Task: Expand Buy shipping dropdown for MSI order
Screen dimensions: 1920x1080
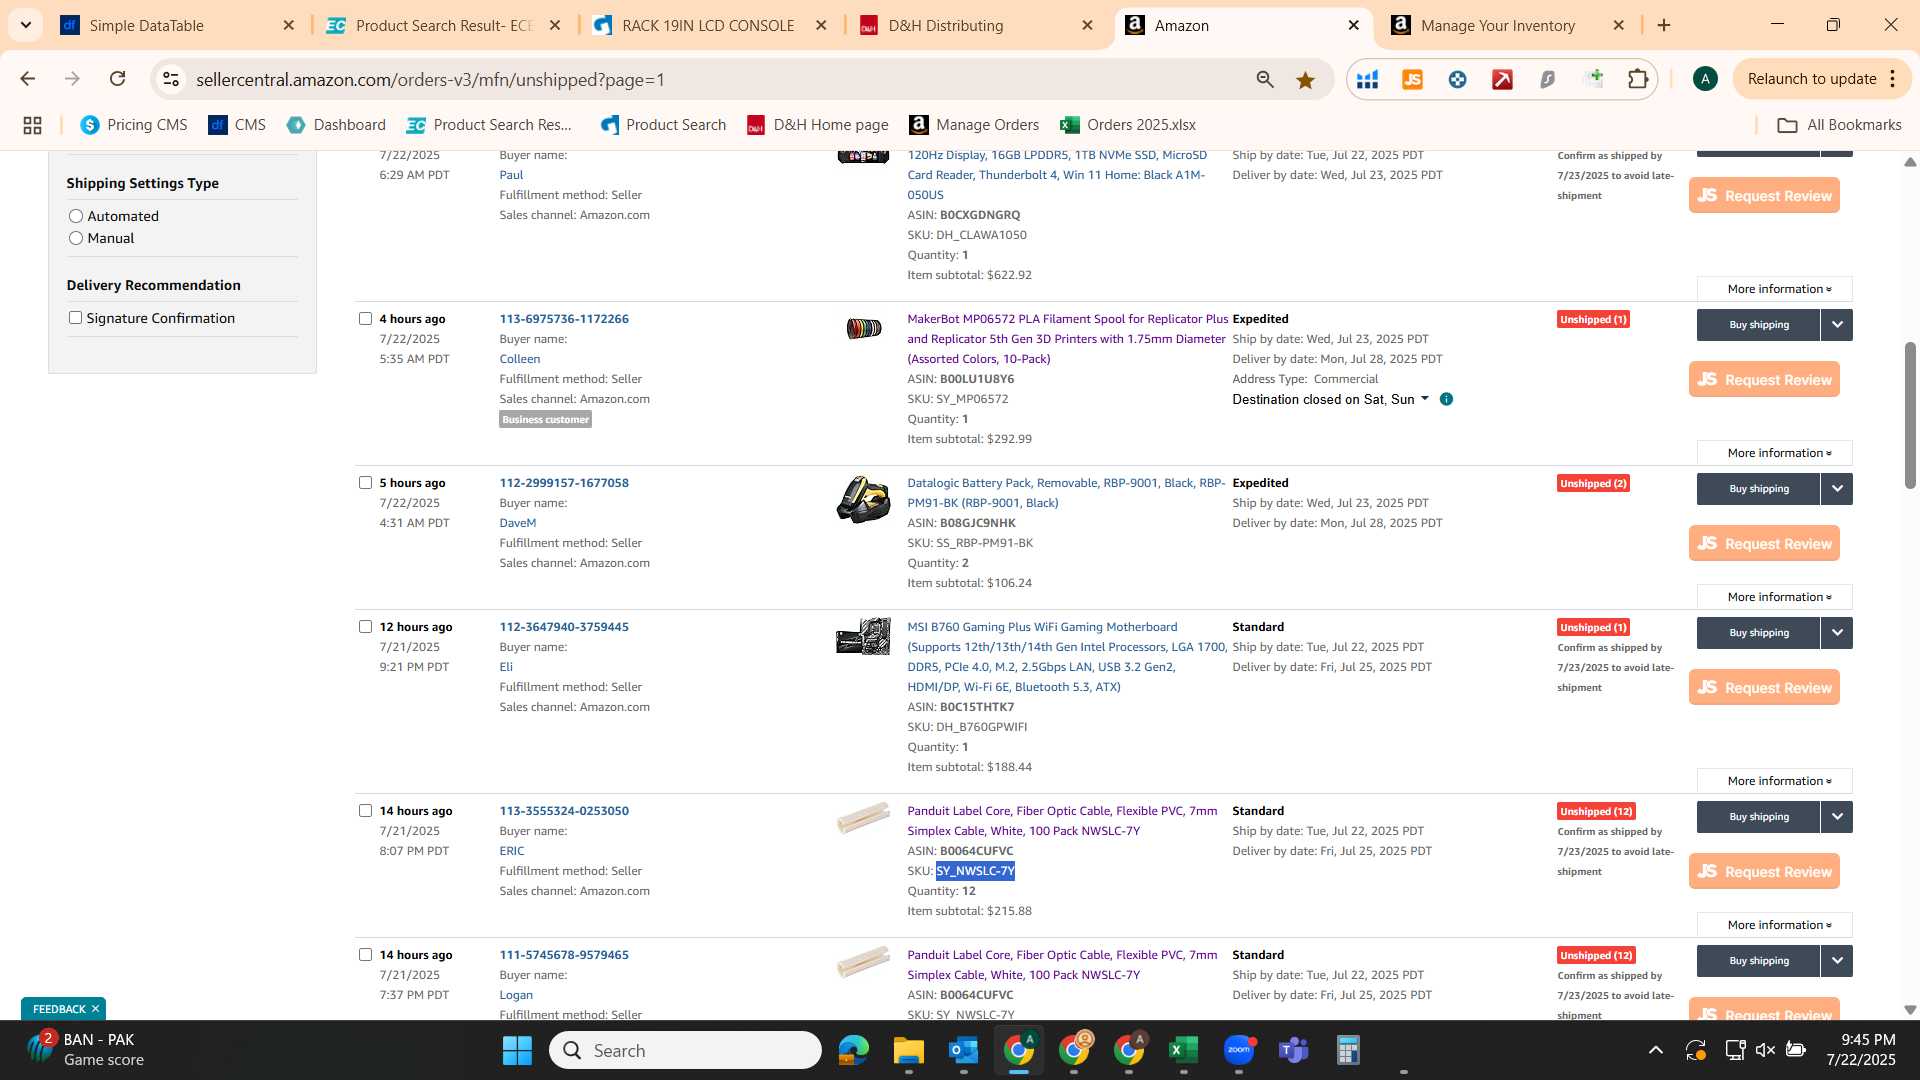Action: (1837, 633)
